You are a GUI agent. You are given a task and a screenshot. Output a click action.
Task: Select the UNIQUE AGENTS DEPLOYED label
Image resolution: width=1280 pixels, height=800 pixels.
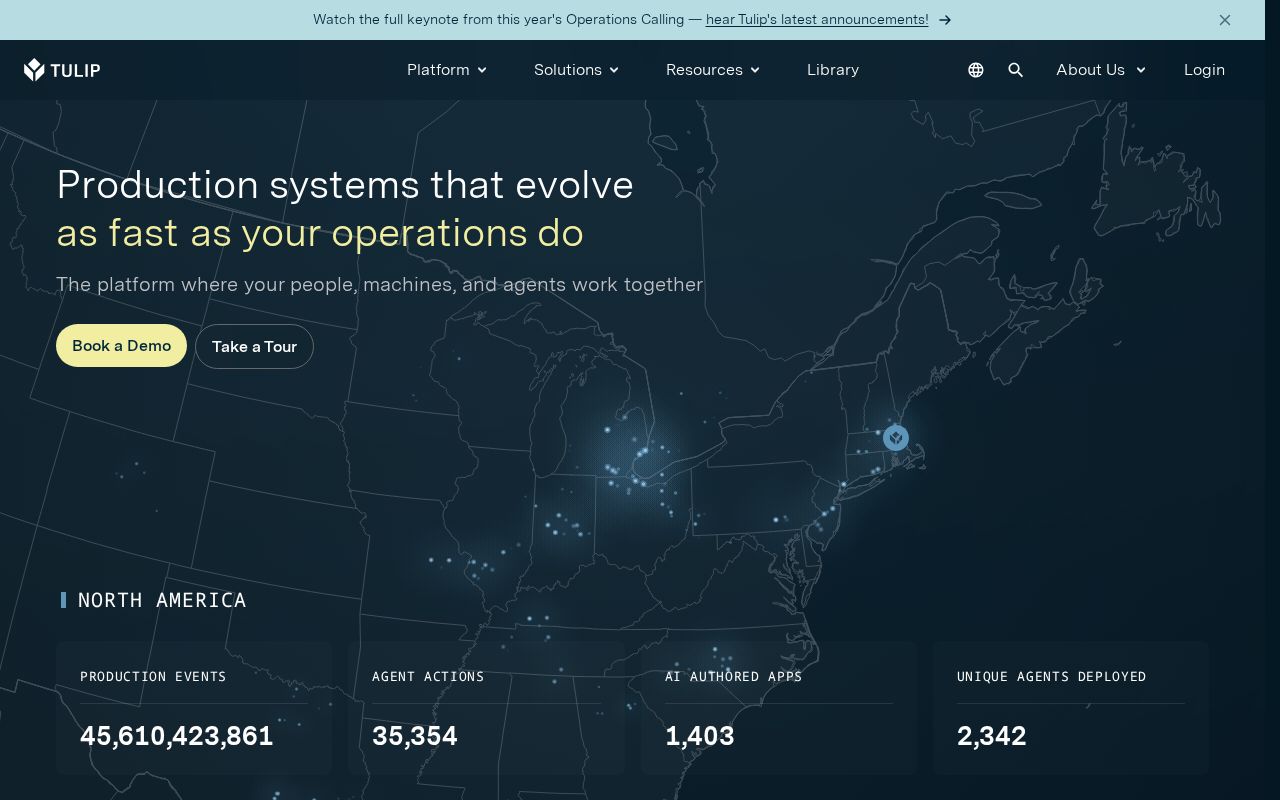pyautogui.click(x=1052, y=677)
